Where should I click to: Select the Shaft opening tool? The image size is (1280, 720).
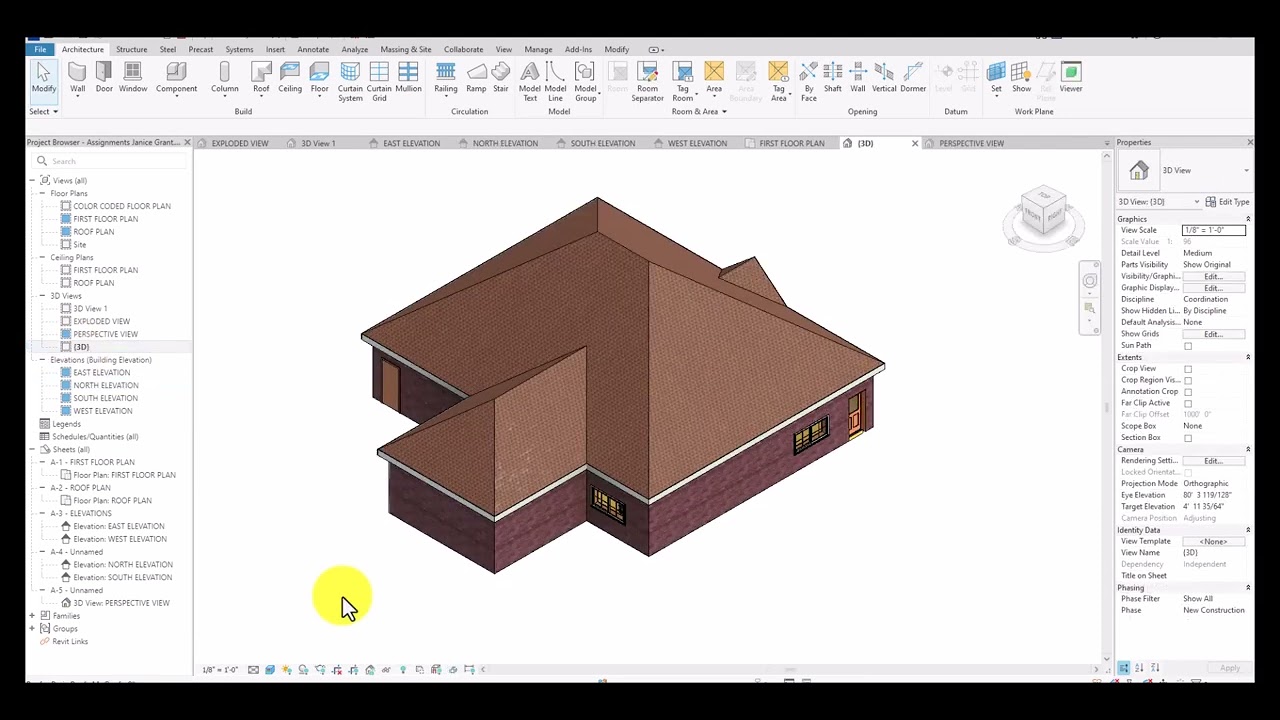(832, 78)
